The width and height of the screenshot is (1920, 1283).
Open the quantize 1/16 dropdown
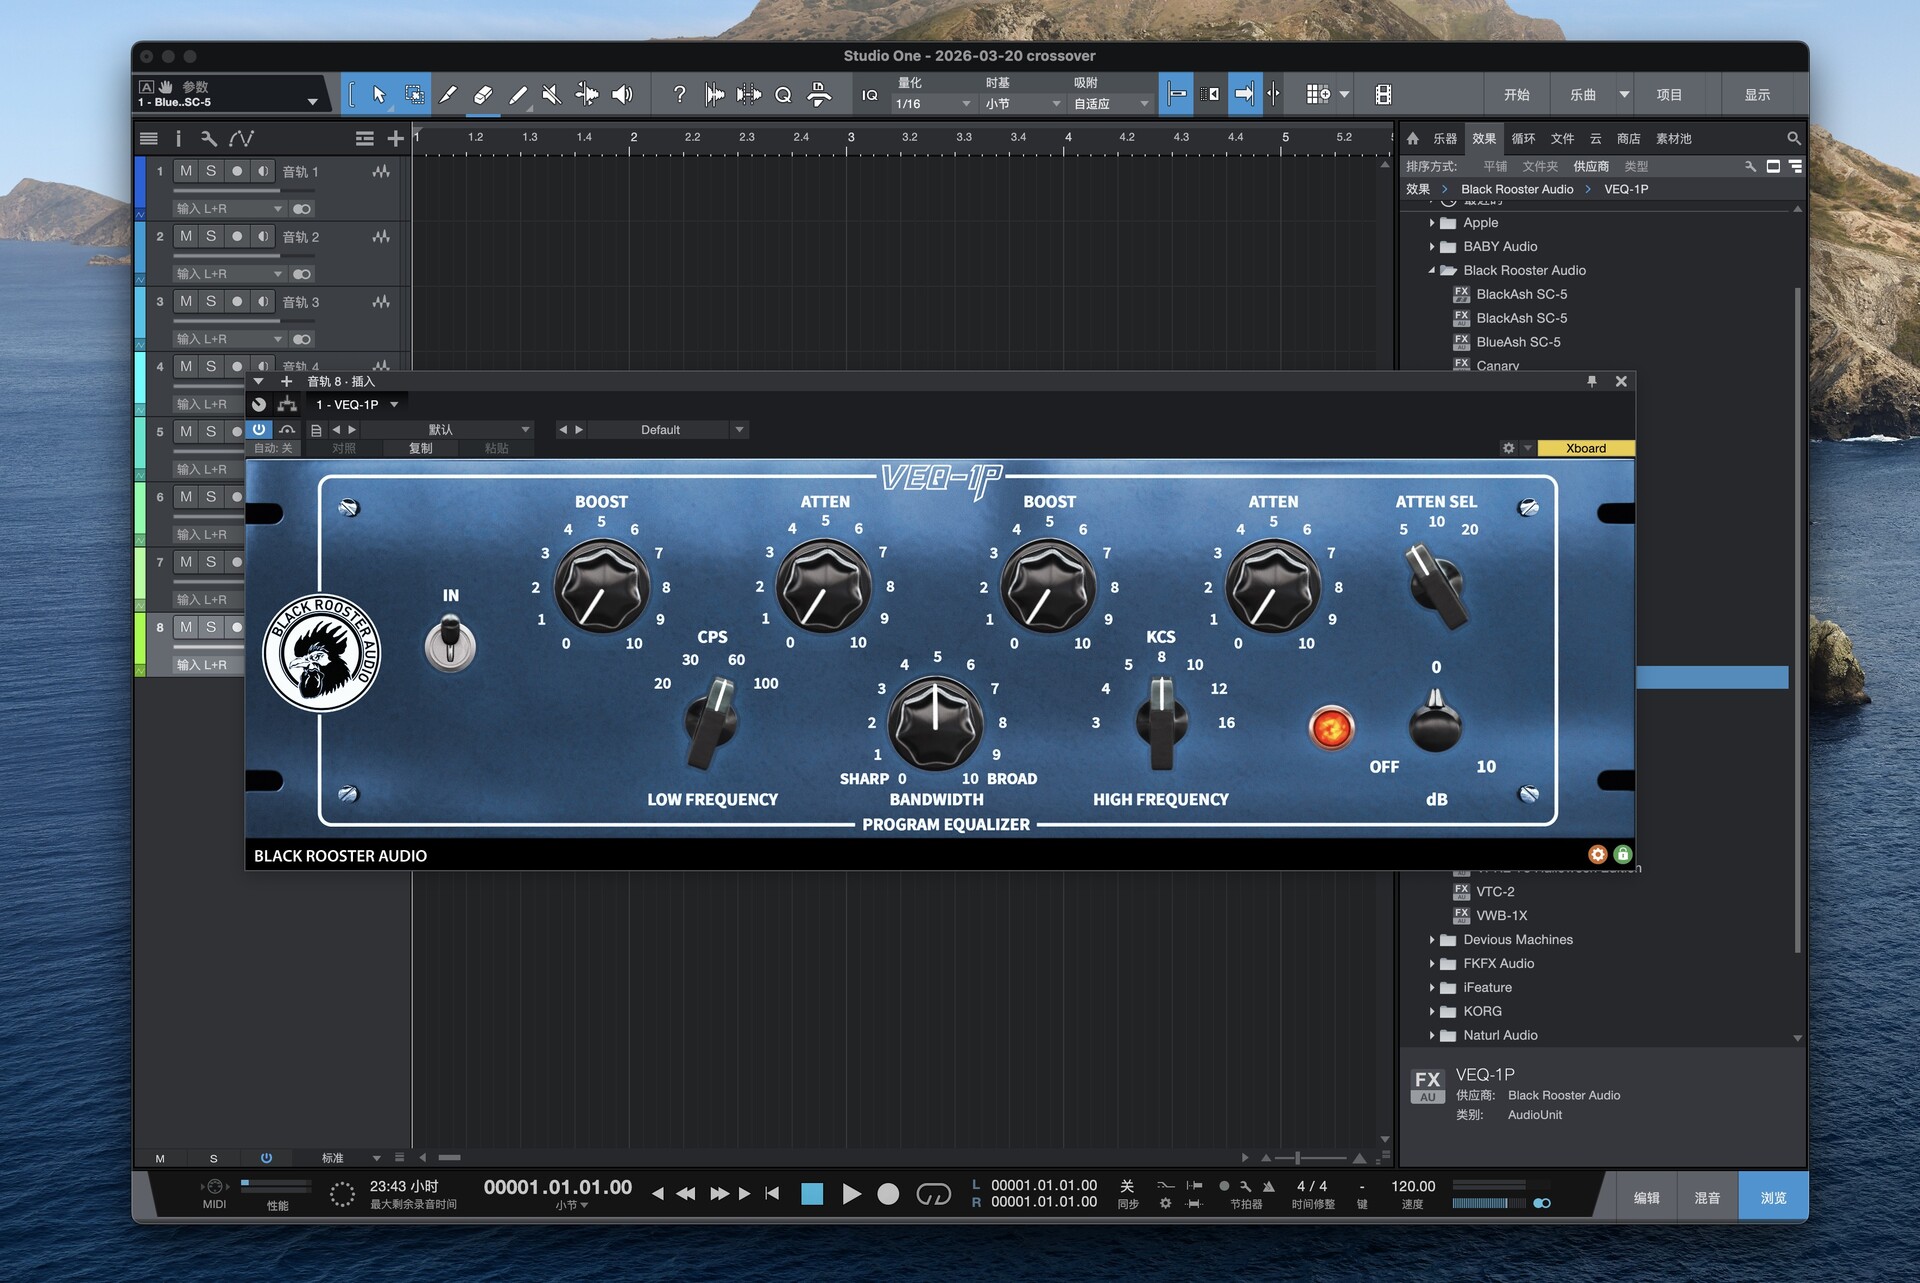[933, 104]
